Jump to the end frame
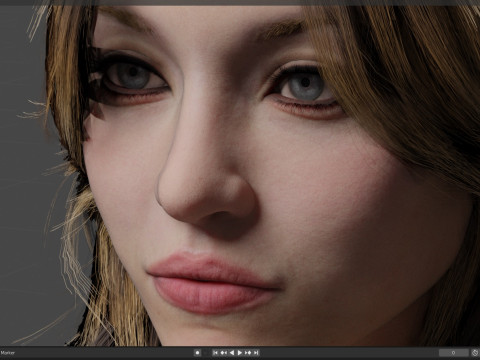 pos(256,353)
